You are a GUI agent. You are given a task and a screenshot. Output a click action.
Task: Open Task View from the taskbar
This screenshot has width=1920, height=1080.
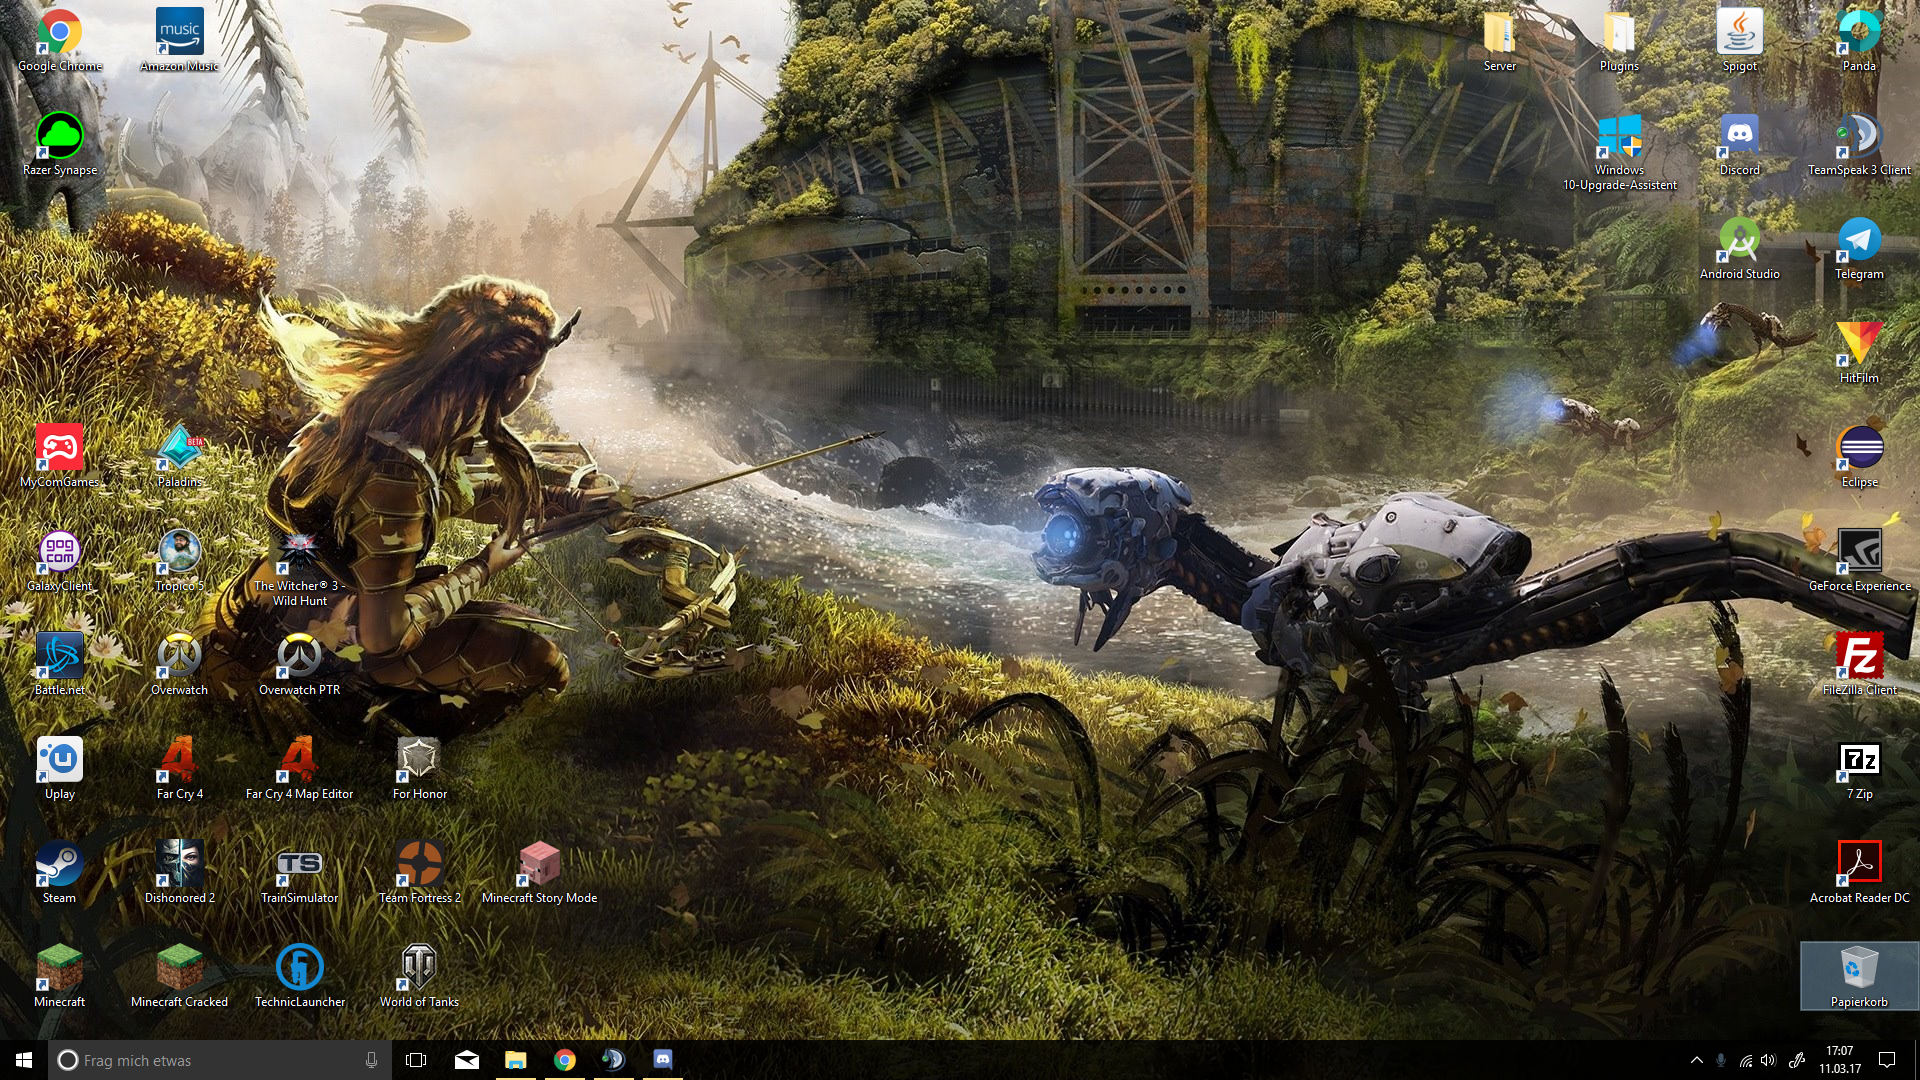[416, 1060]
